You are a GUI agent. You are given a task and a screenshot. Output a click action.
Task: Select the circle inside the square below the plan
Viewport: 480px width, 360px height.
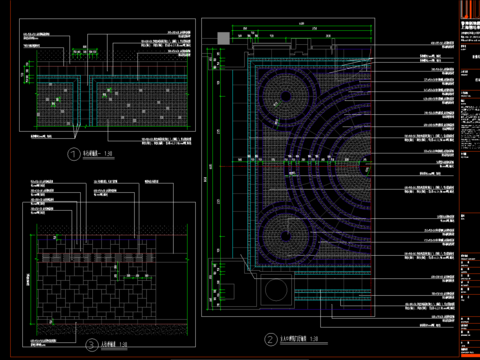click(276, 290)
